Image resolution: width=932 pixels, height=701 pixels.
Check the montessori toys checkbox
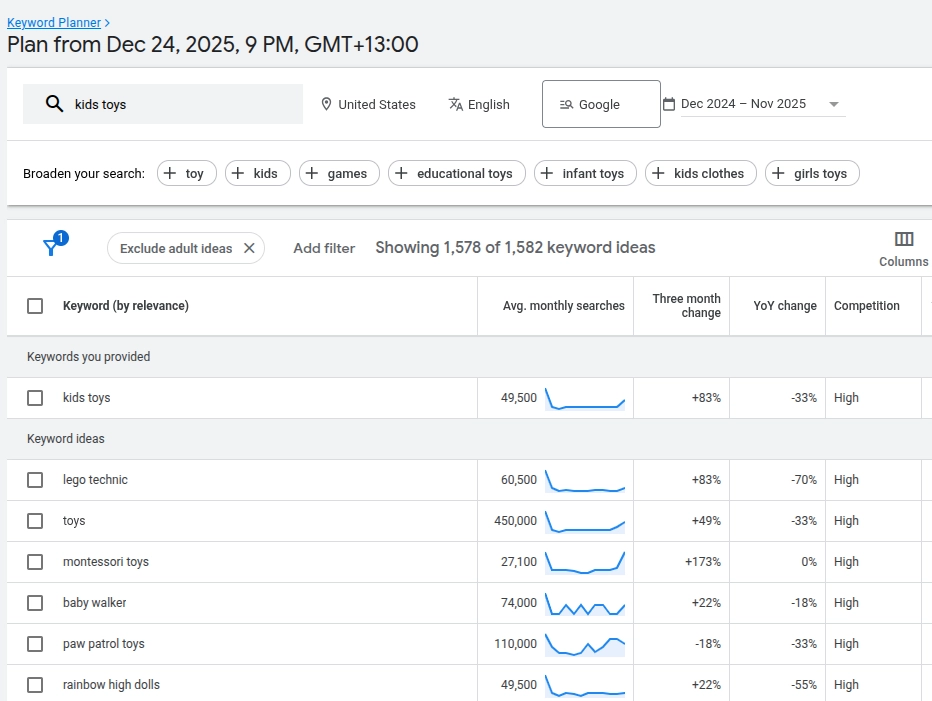coord(35,562)
